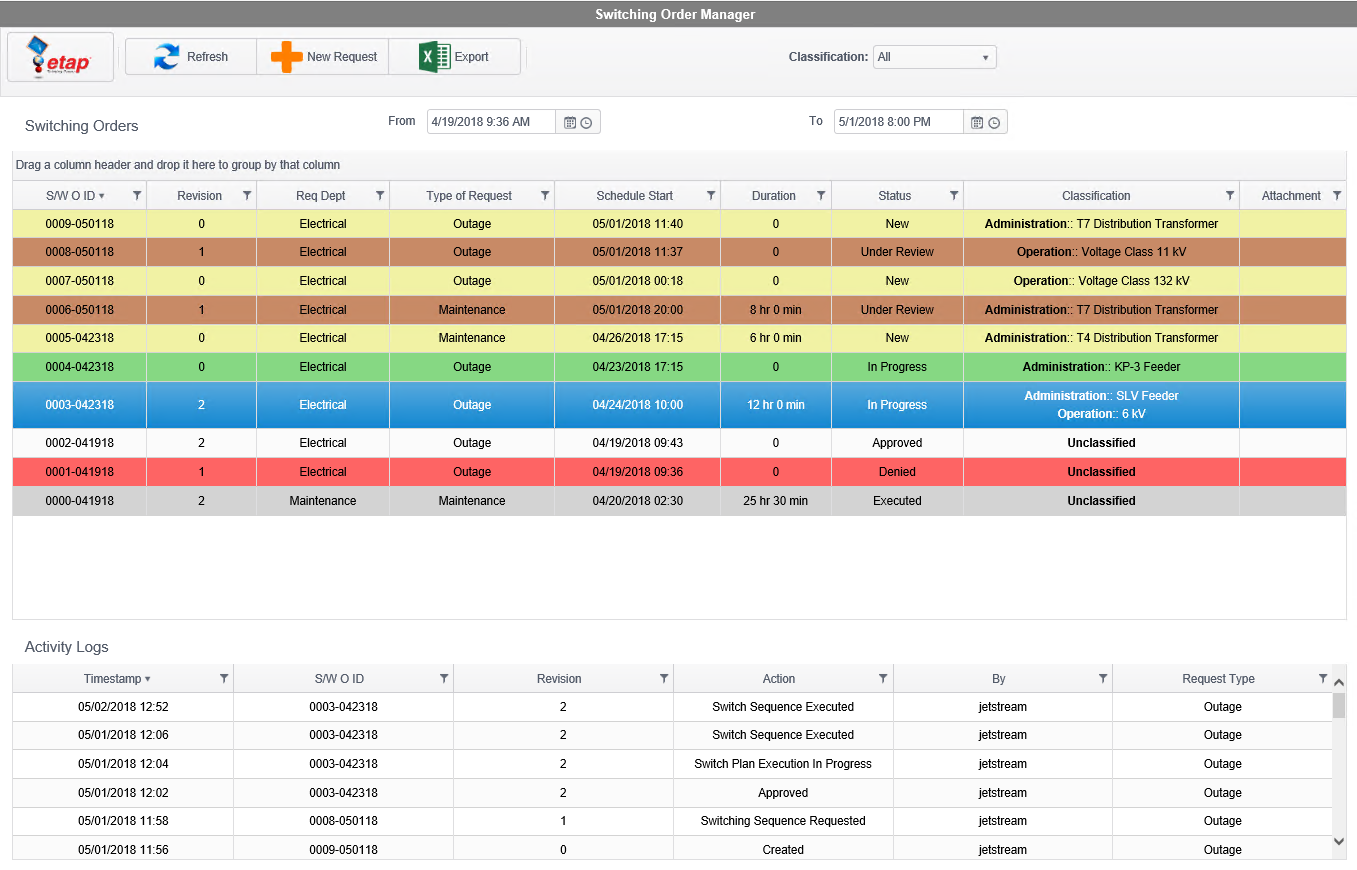This screenshot has height=870, width=1357.
Task: Click the filter funnel on the By column
Action: 1104,678
